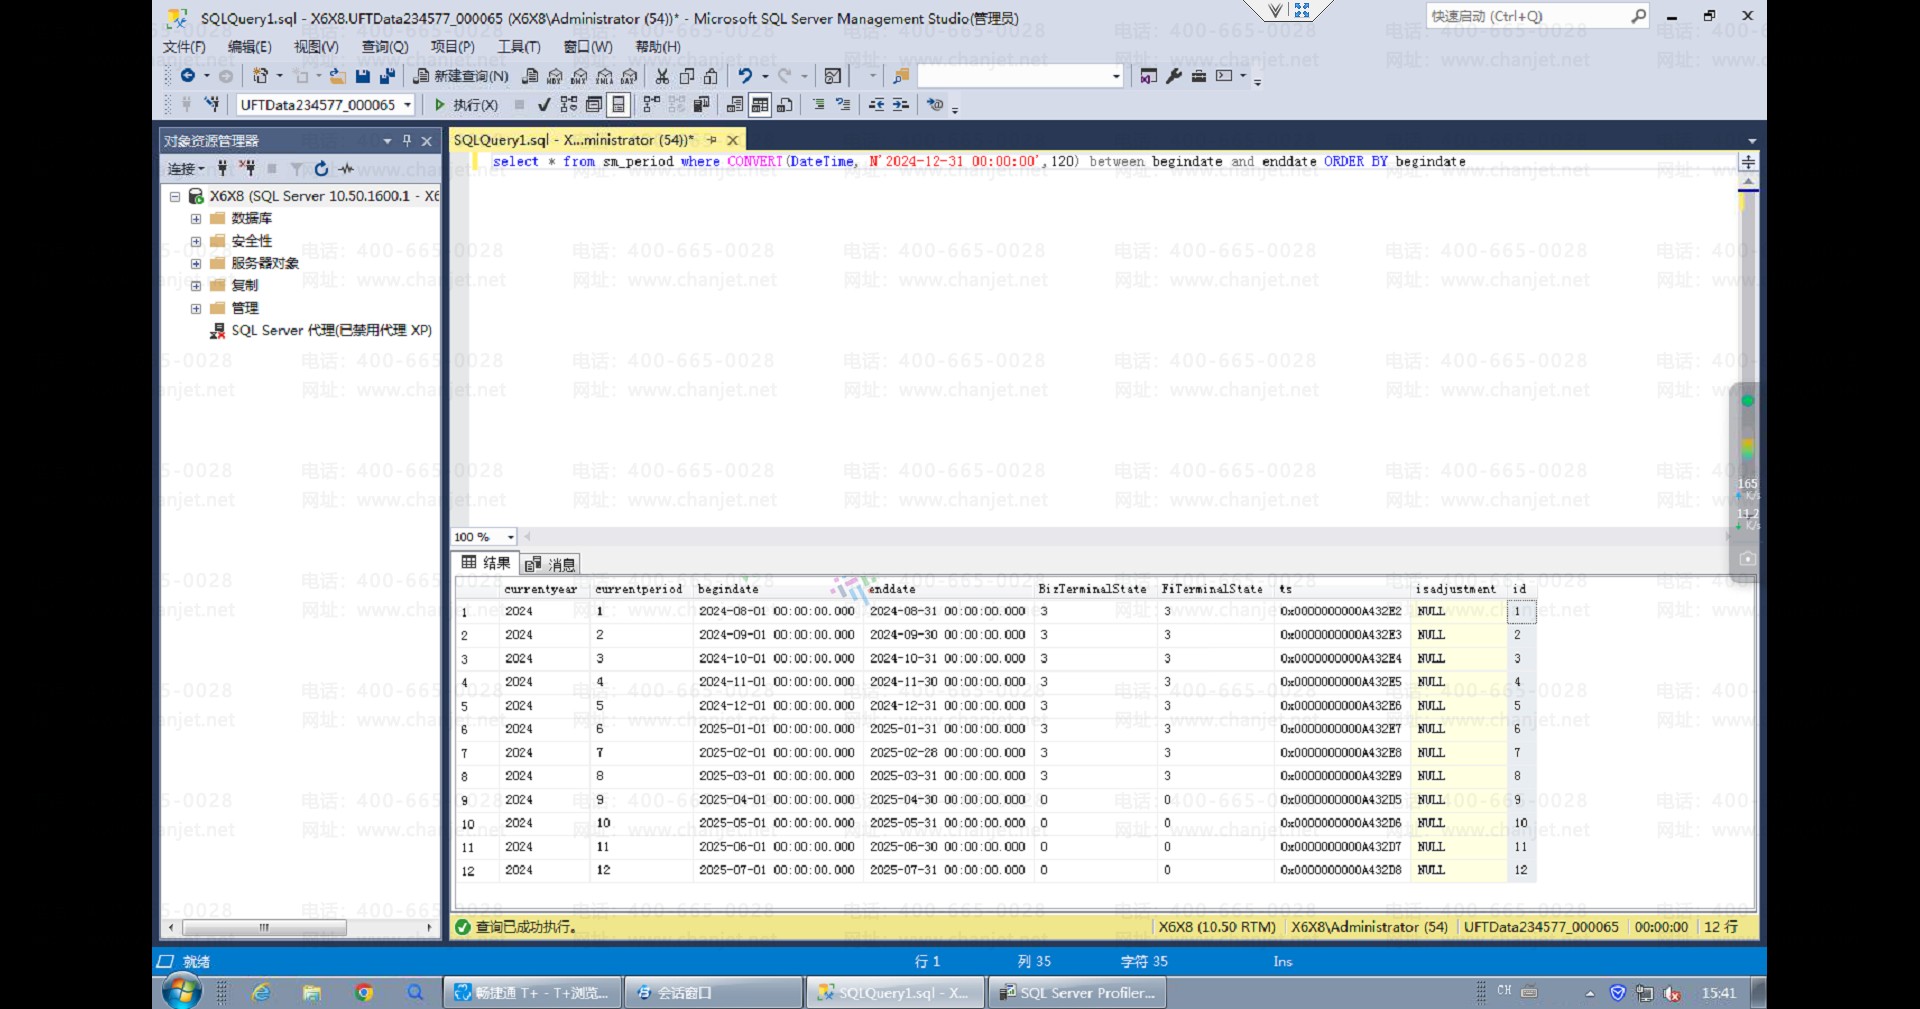The width and height of the screenshot is (1920, 1009).
Task: Click the Save All icon in toolbar
Action: click(387, 76)
